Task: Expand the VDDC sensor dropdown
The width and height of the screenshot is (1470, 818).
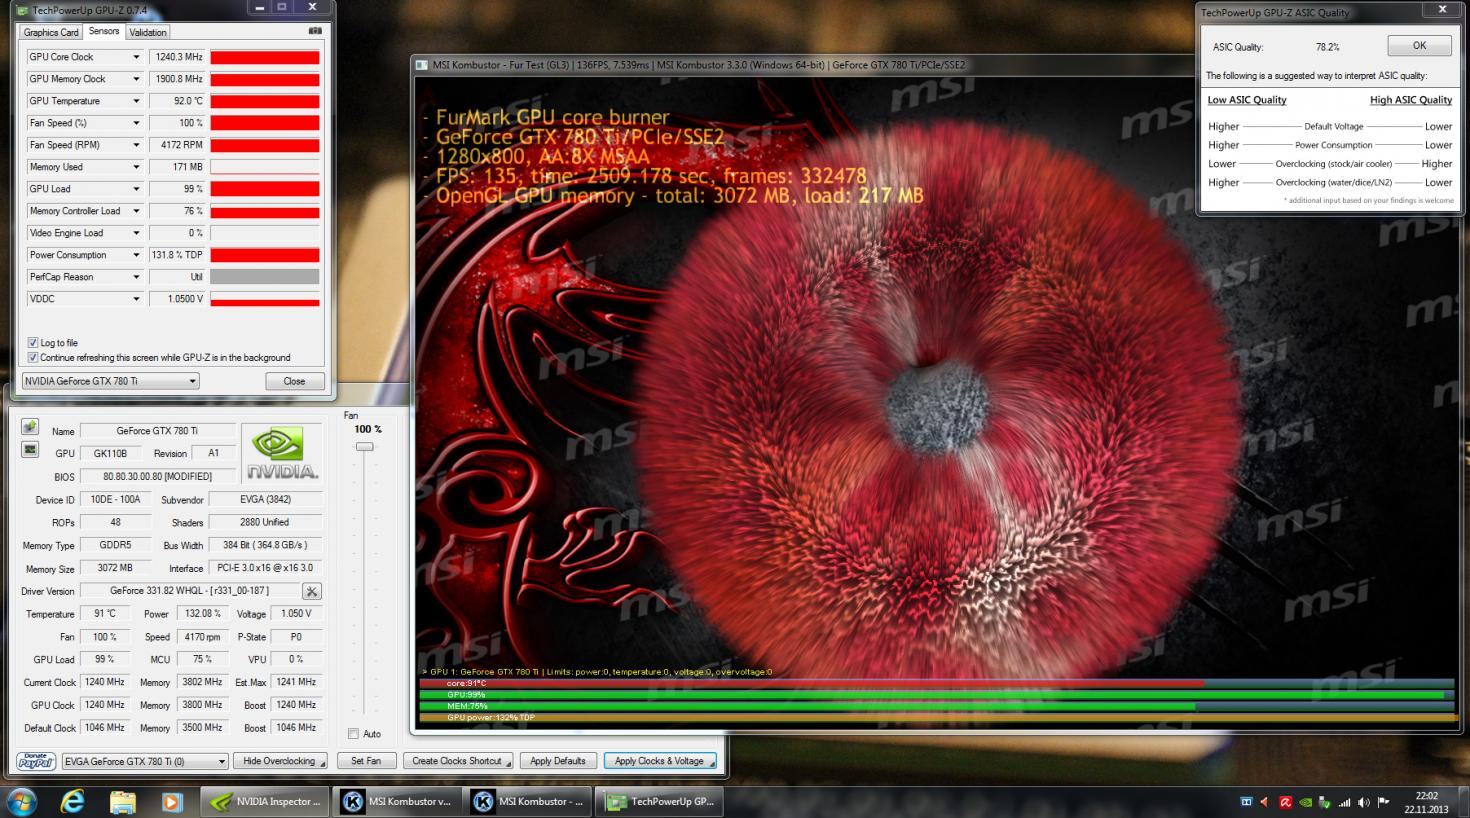Action: click(x=136, y=299)
